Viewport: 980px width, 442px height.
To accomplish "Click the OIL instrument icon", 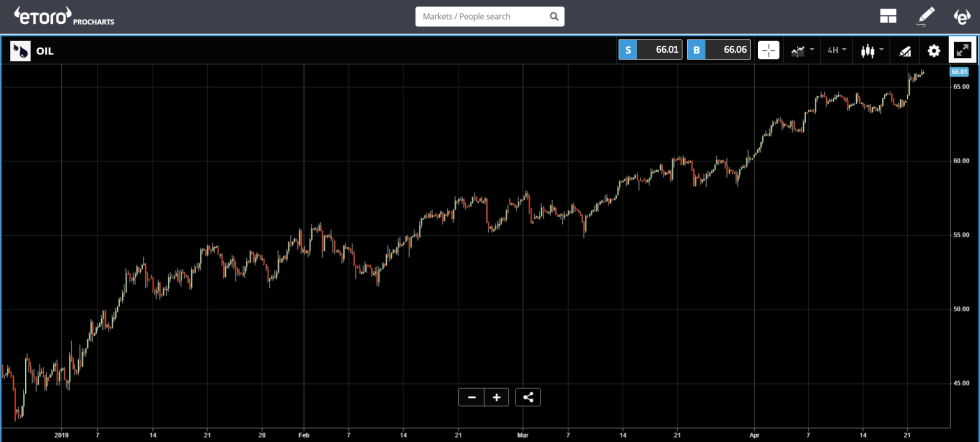I will [20, 50].
